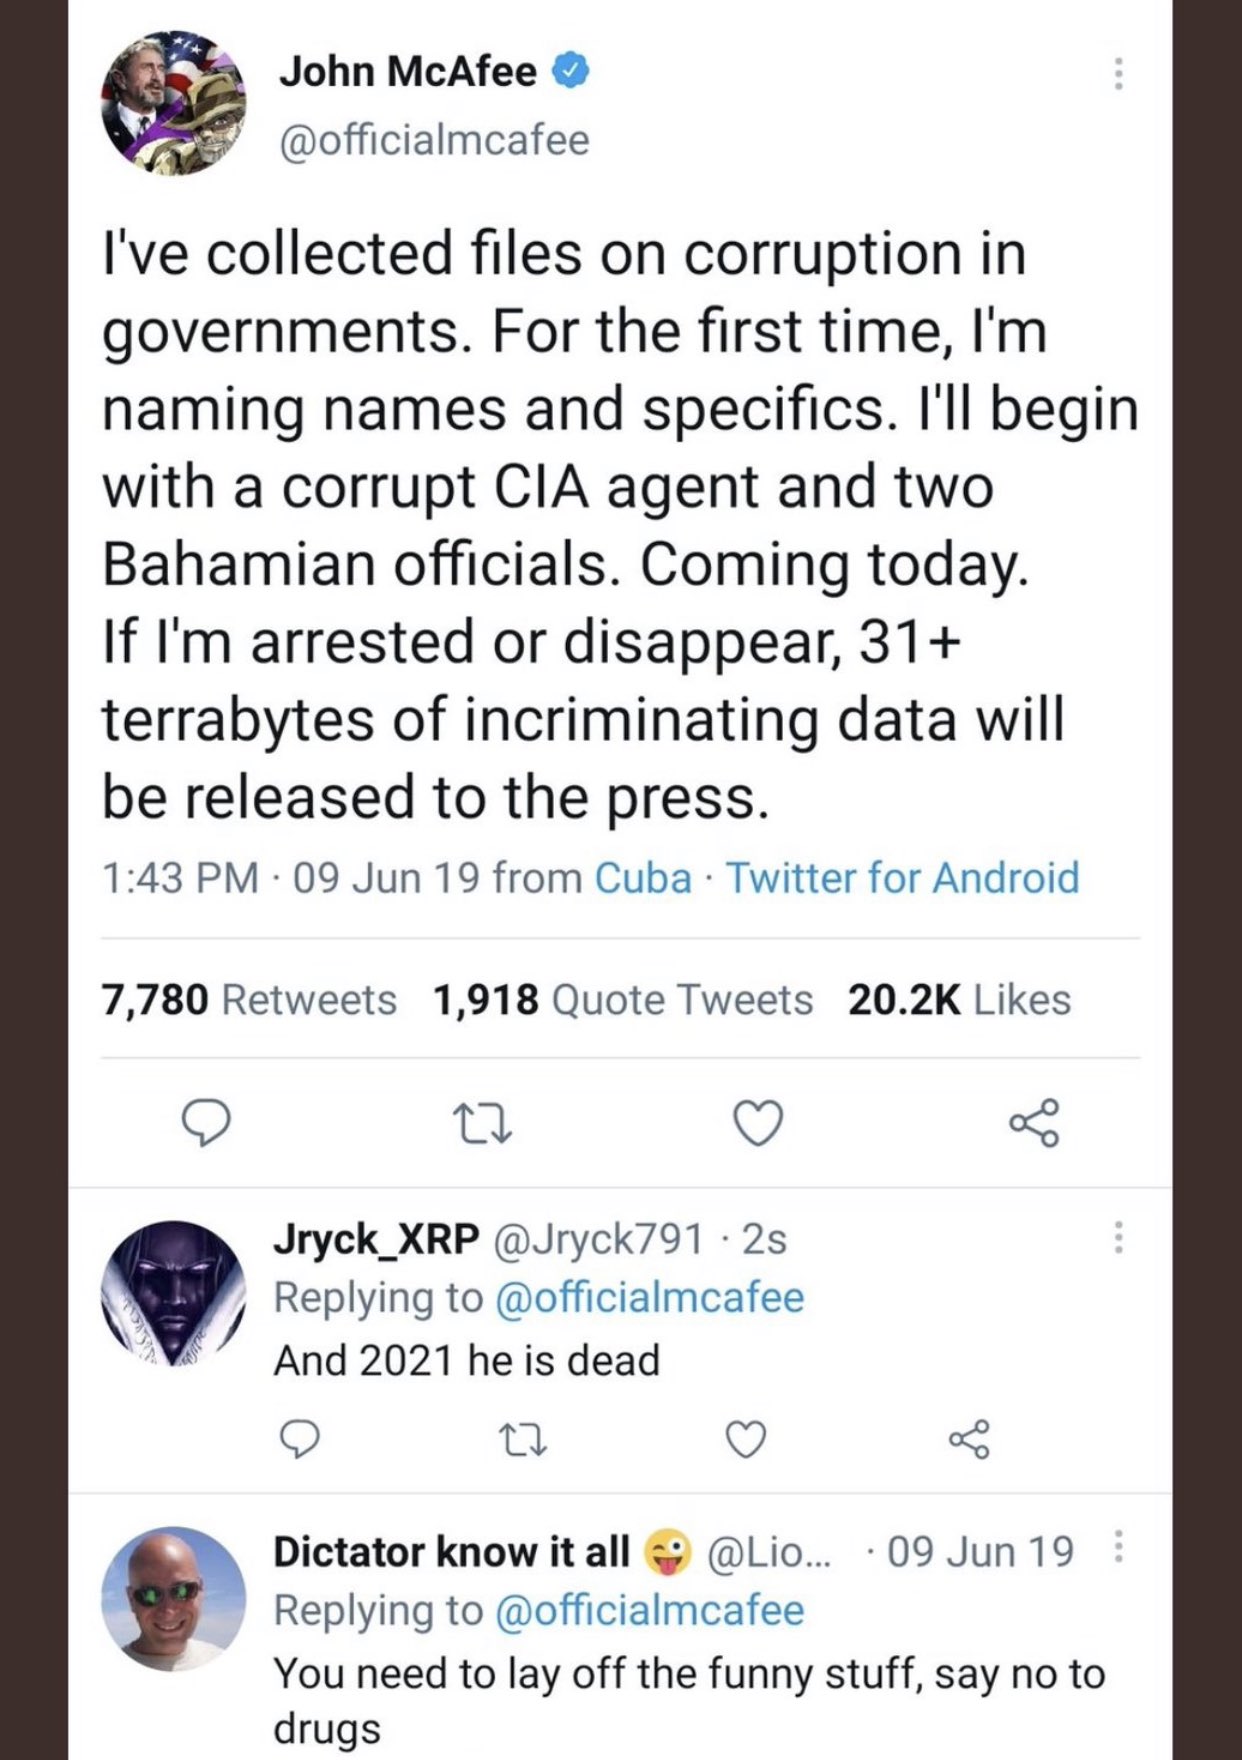Screen dimensions: 1242x1760
Task: Click John McAfee's verified badge
Action: (x=571, y=72)
